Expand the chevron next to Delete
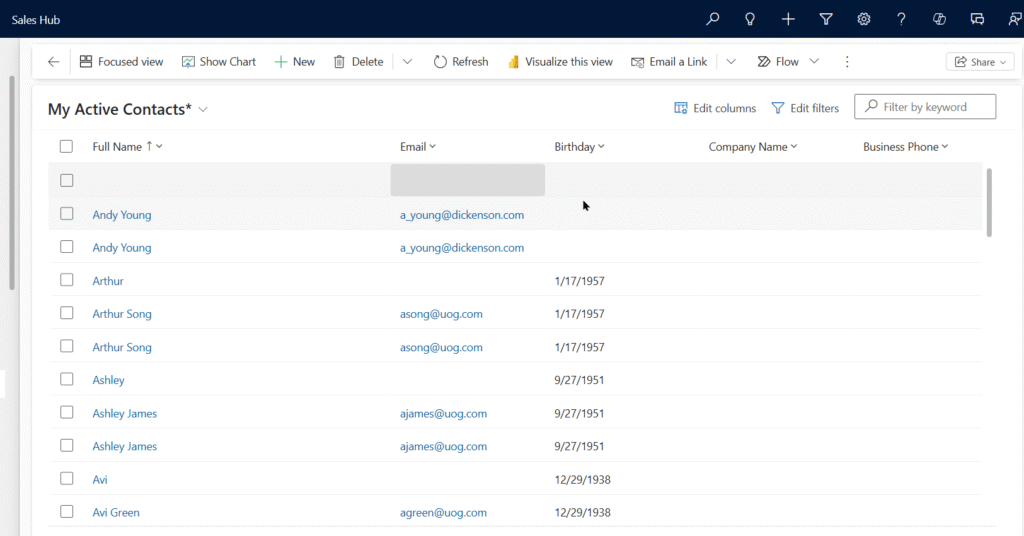The width and height of the screenshot is (1024, 536). pos(408,61)
